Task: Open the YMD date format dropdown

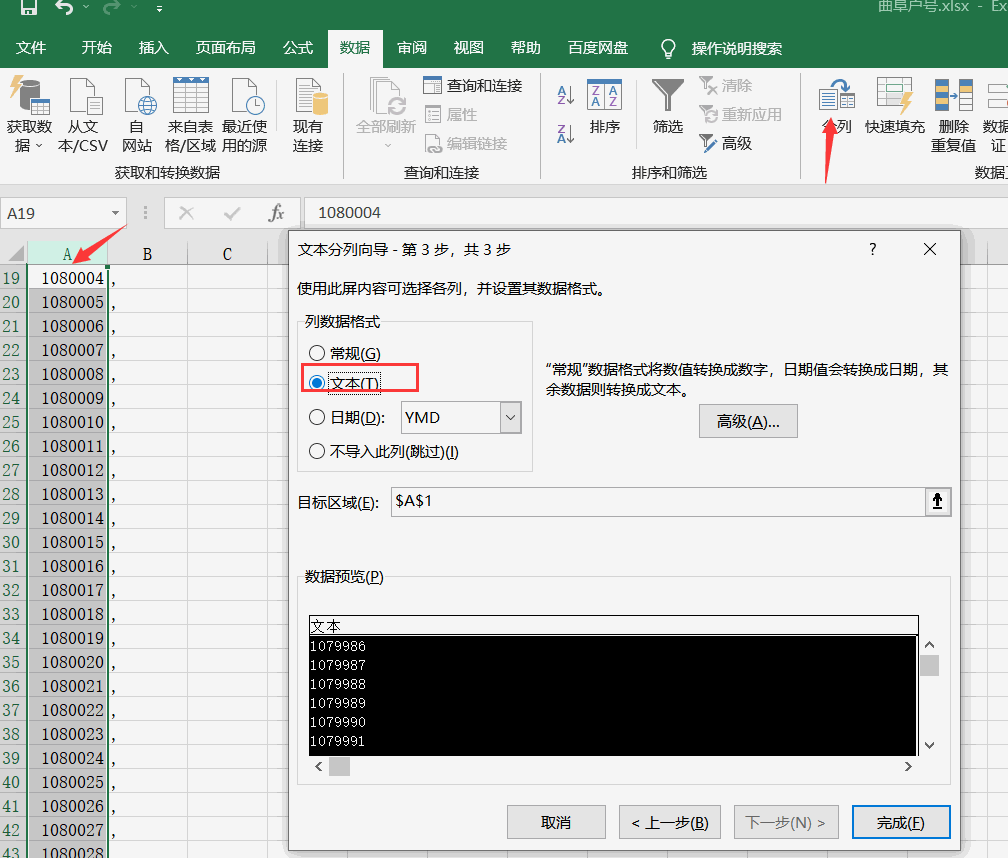Action: point(510,418)
